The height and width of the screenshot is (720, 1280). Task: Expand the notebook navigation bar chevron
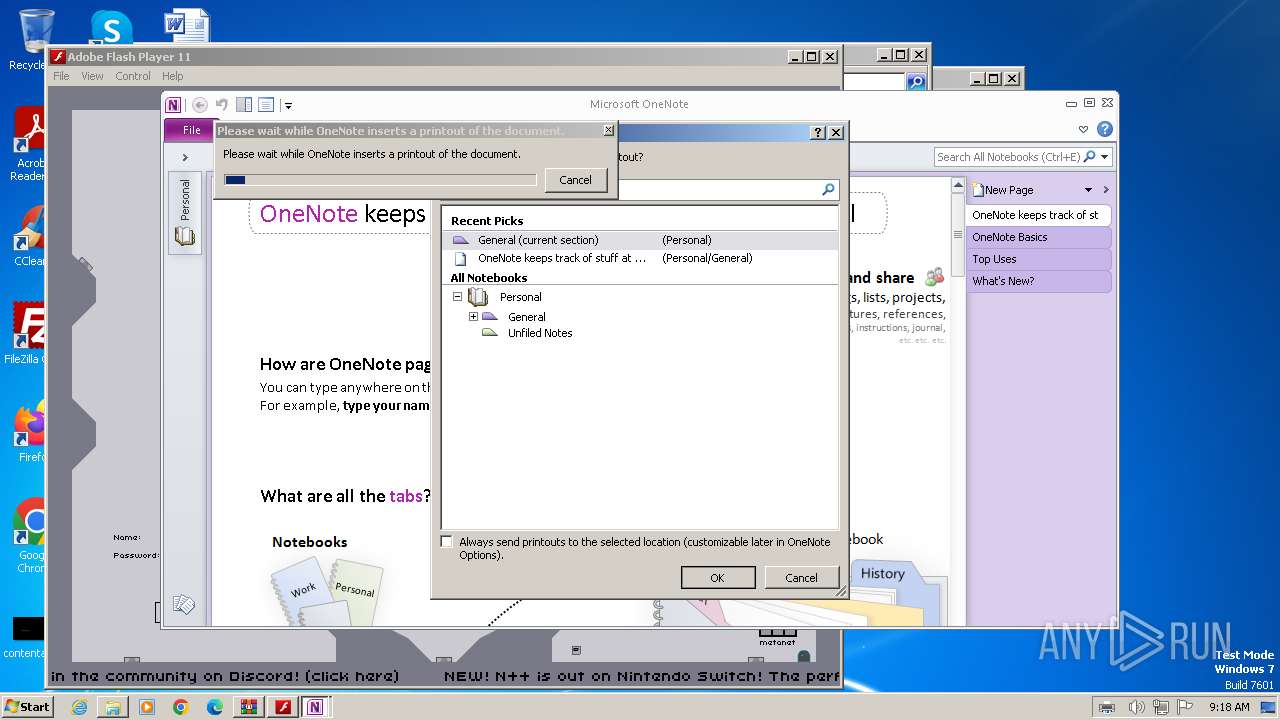[x=185, y=157]
